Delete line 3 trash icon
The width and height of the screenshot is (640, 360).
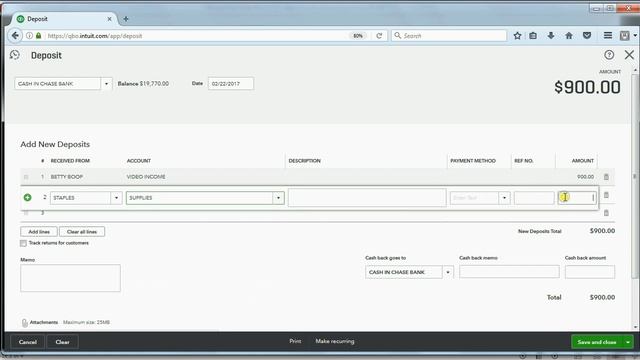[x=606, y=213]
